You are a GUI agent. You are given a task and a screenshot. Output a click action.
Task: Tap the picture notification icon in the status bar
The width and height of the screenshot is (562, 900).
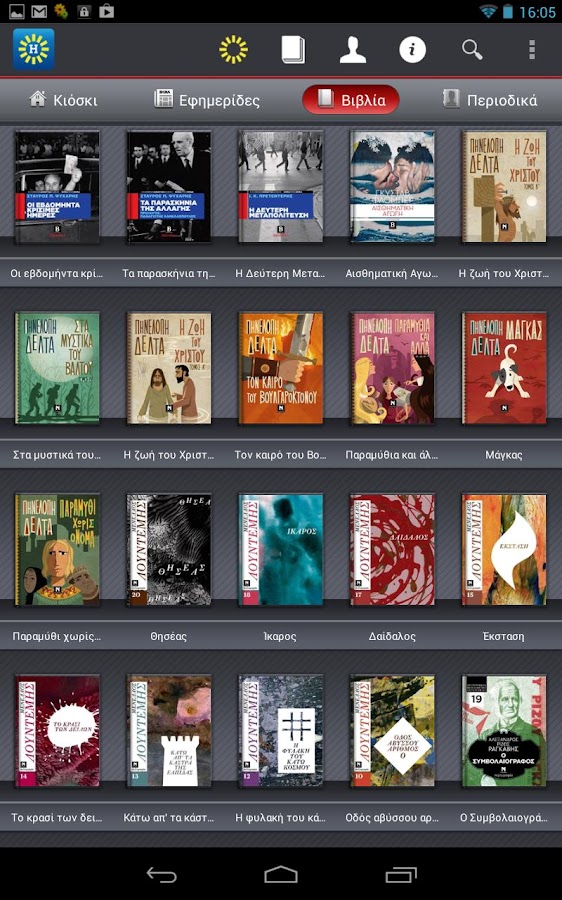pyautogui.click(x=17, y=11)
